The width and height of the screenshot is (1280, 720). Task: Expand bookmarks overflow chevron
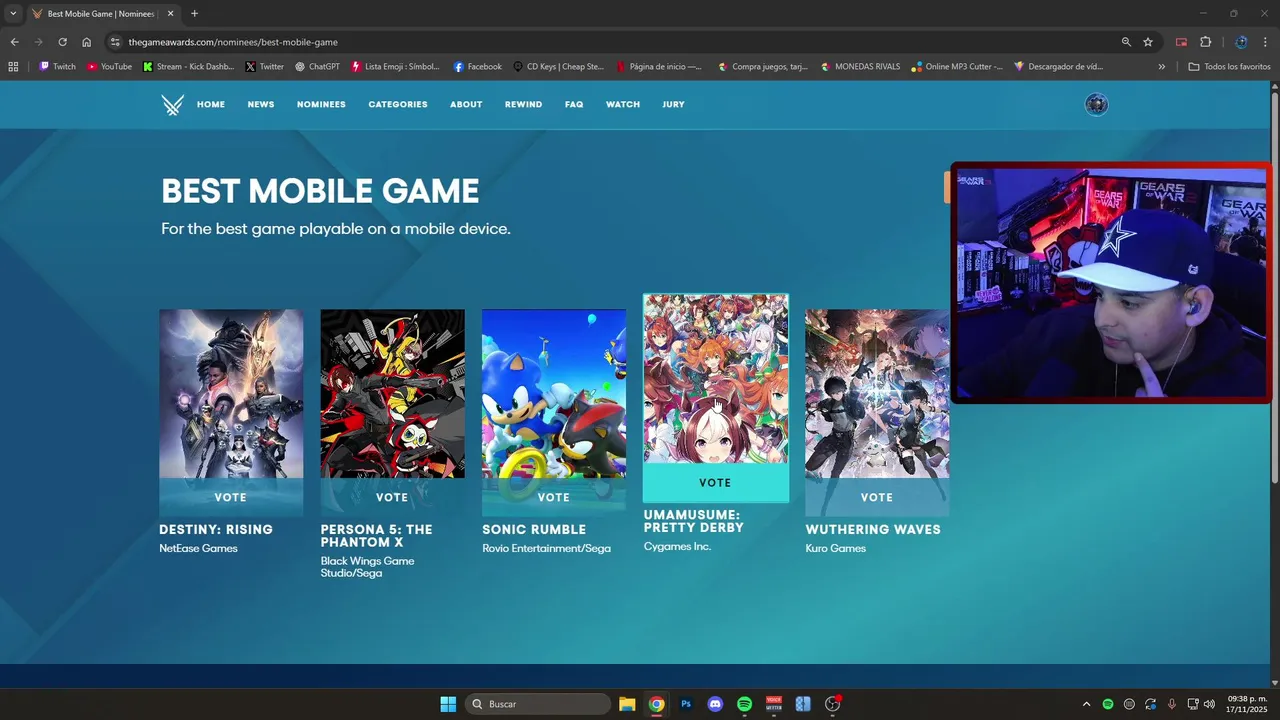pos(1162,67)
